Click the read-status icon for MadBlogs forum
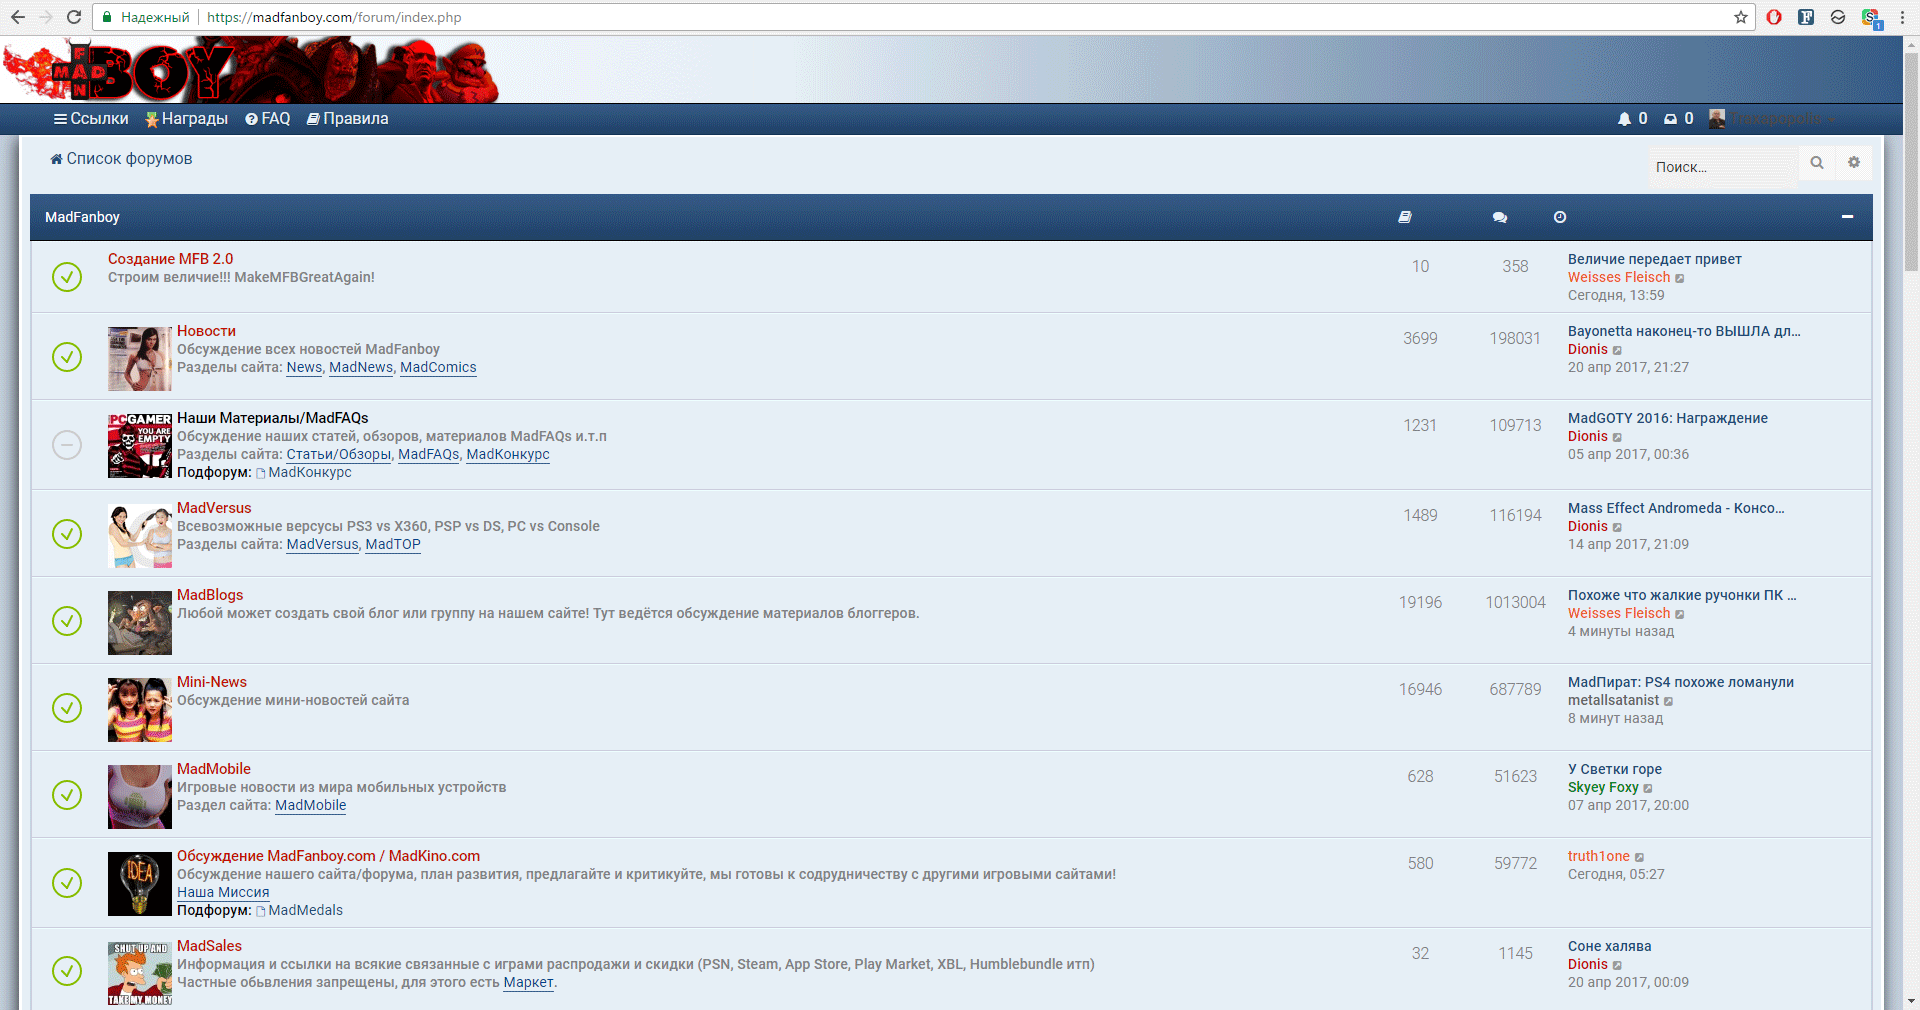This screenshot has height=1010, width=1920. [67, 621]
